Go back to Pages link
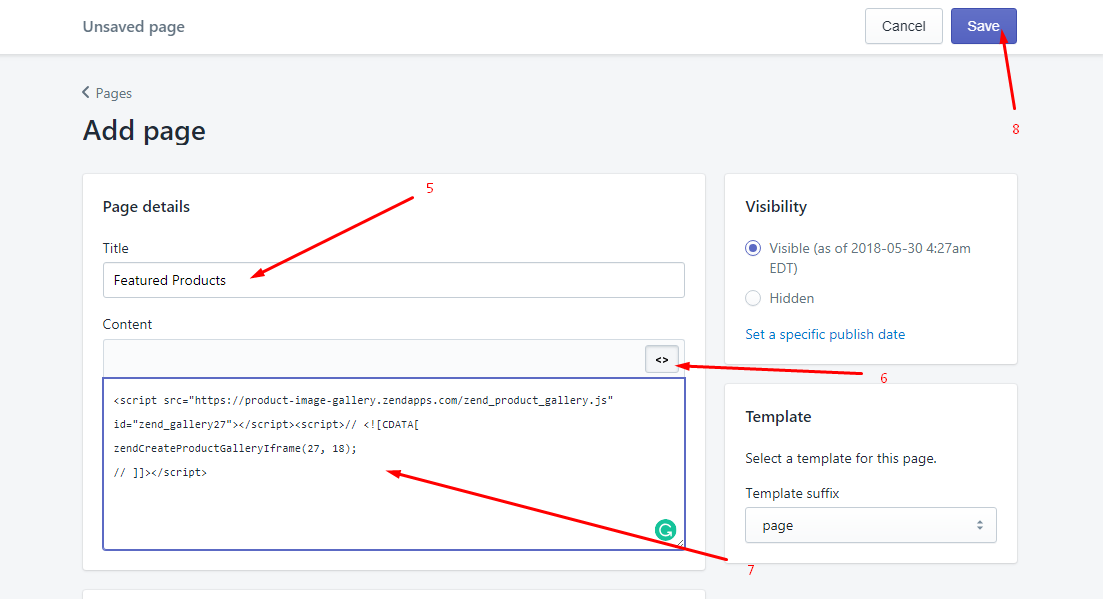The height and width of the screenshot is (599, 1103). pos(107,93)
